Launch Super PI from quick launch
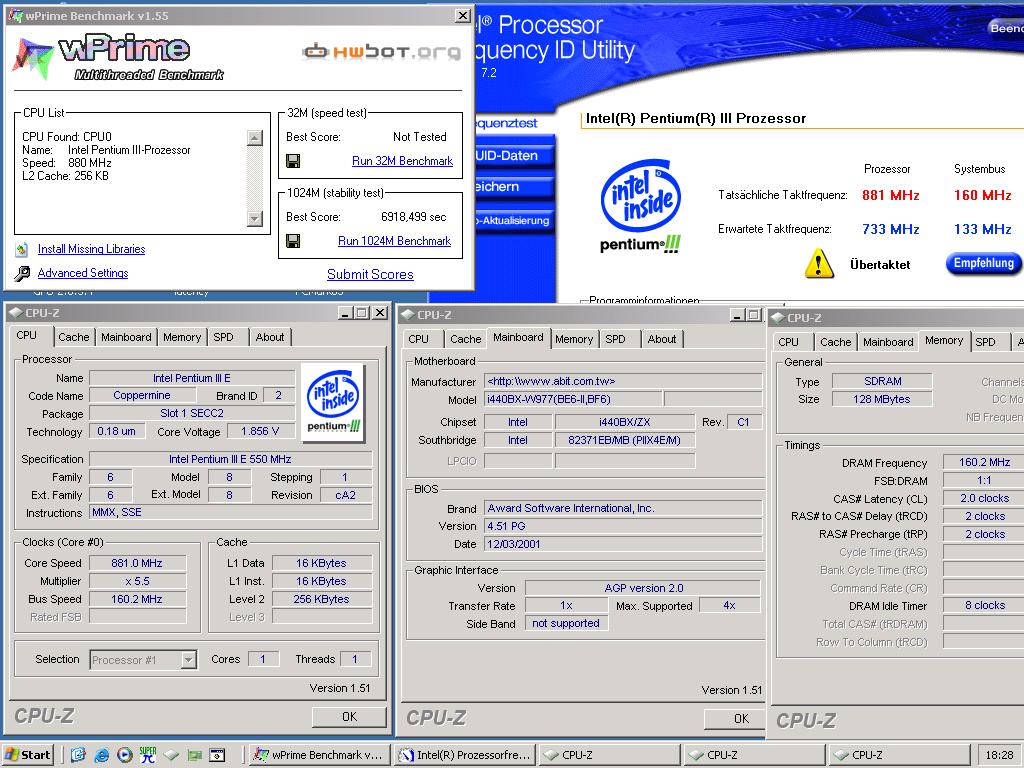 point(148,755)
